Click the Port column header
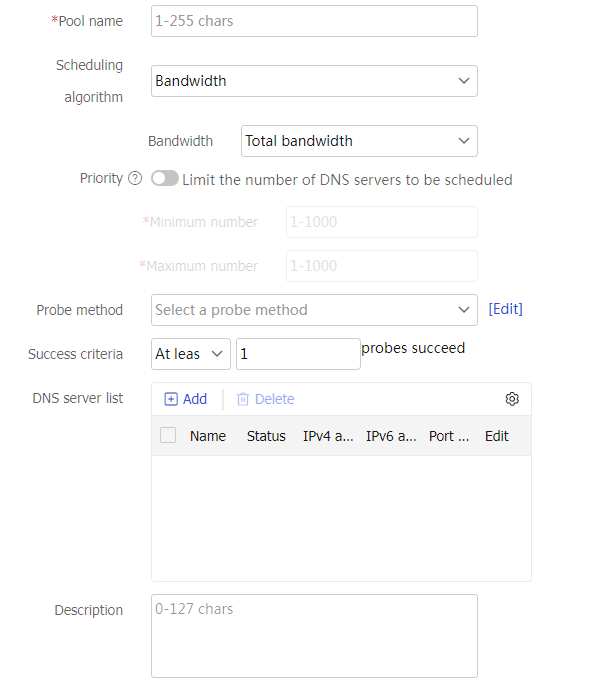This screenshot has width=589, height=695. tap(449, 436)
